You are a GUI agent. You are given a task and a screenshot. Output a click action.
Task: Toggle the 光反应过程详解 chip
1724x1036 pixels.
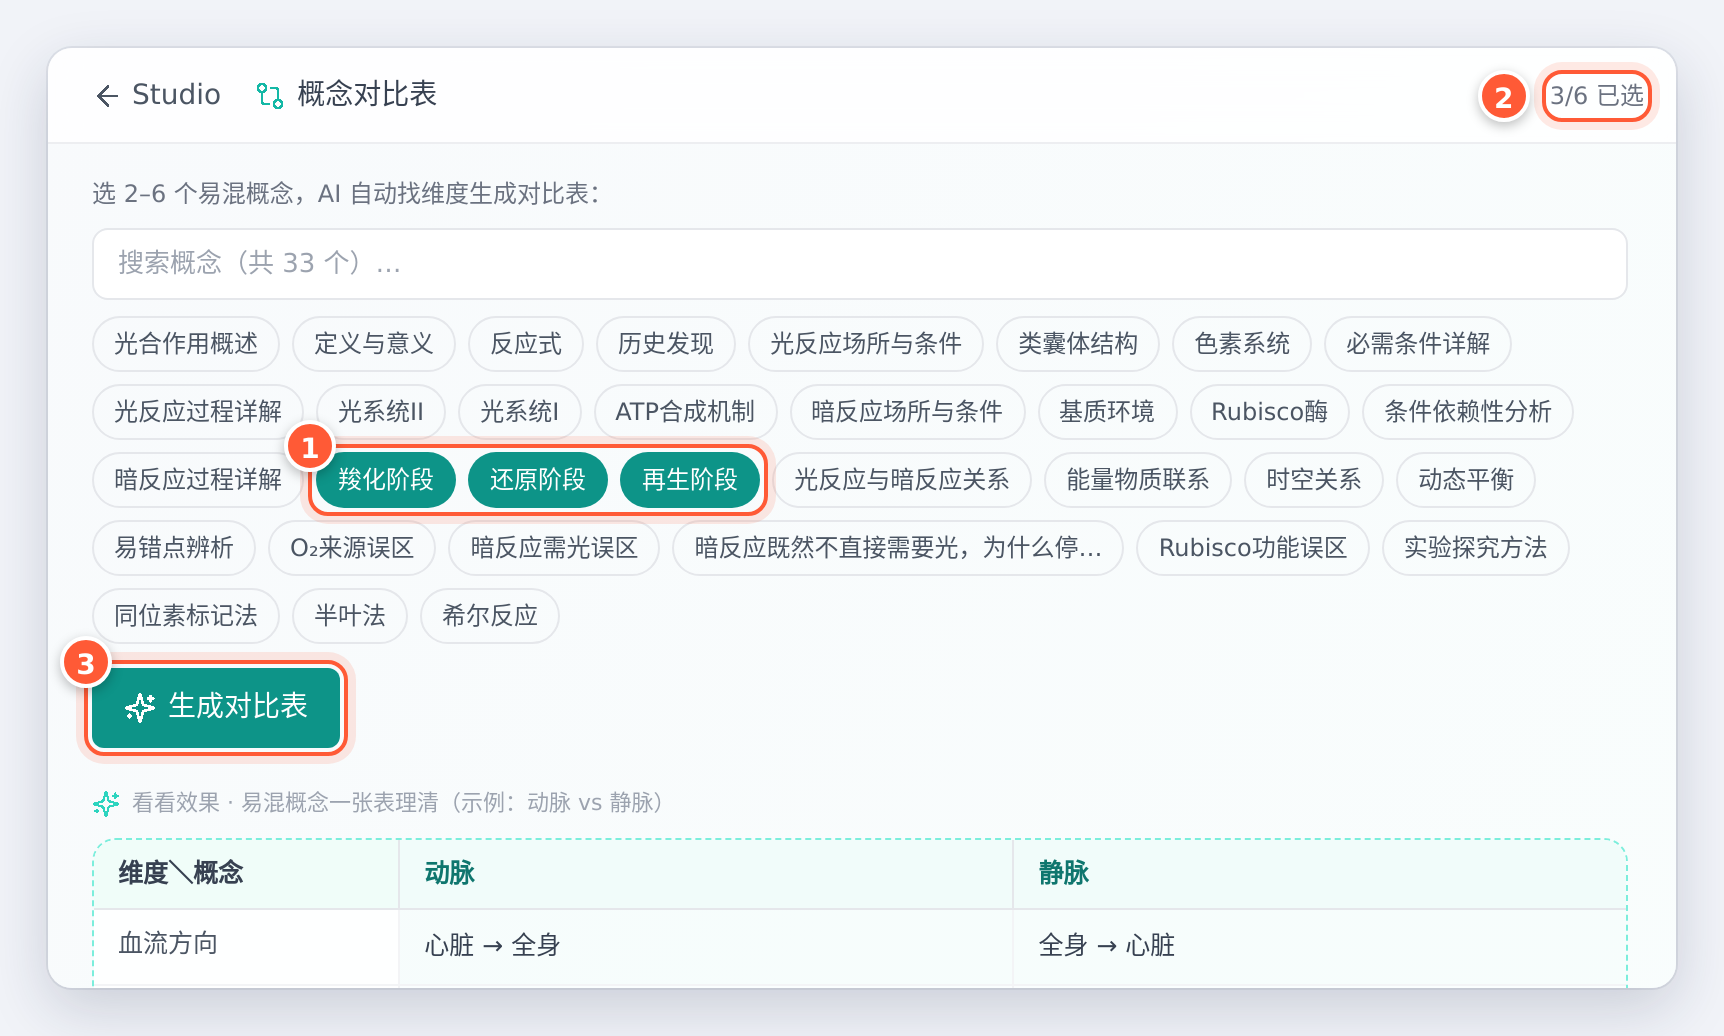(x=198, y=412)
